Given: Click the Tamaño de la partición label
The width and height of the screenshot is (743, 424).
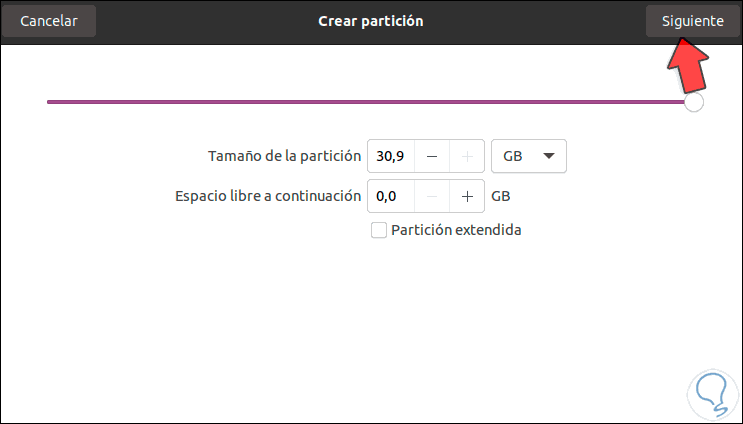Looking at the screenshot, I should point(283,156).
